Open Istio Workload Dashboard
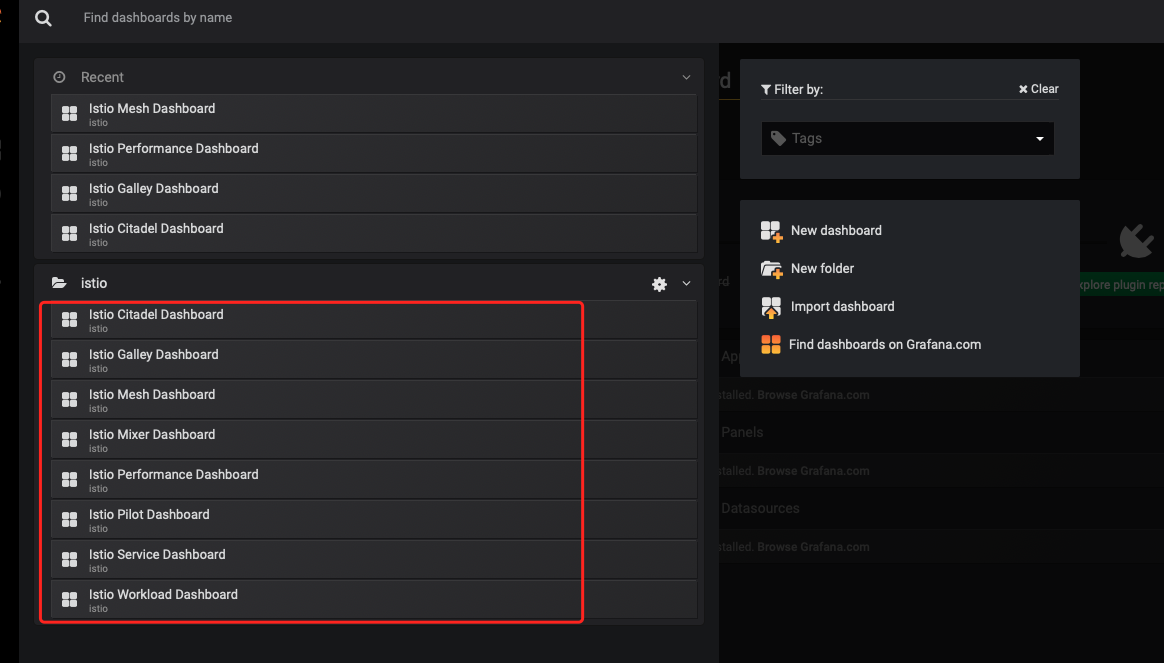 tap(373, 600)
